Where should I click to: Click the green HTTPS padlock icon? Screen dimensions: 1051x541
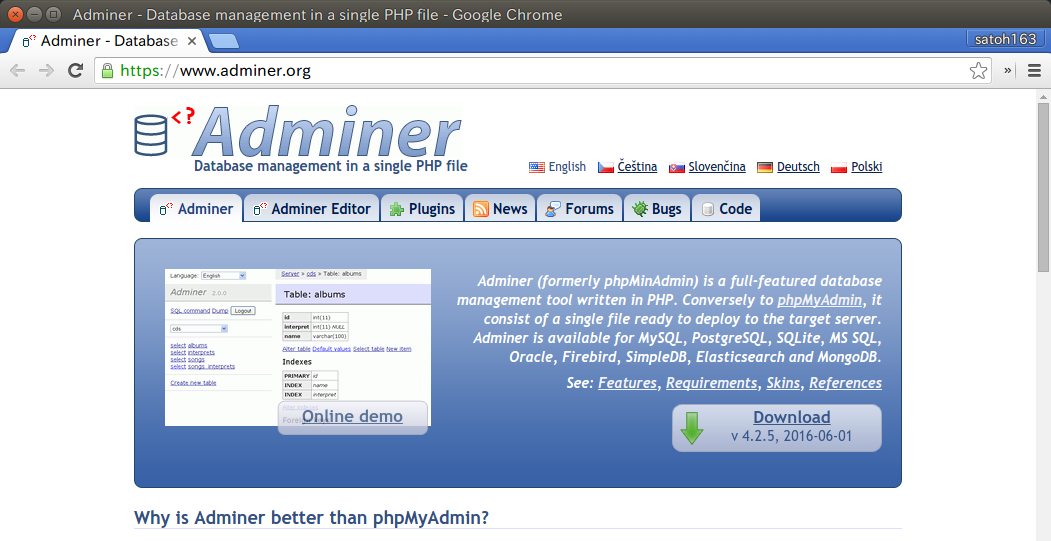[x=107, y=70]
